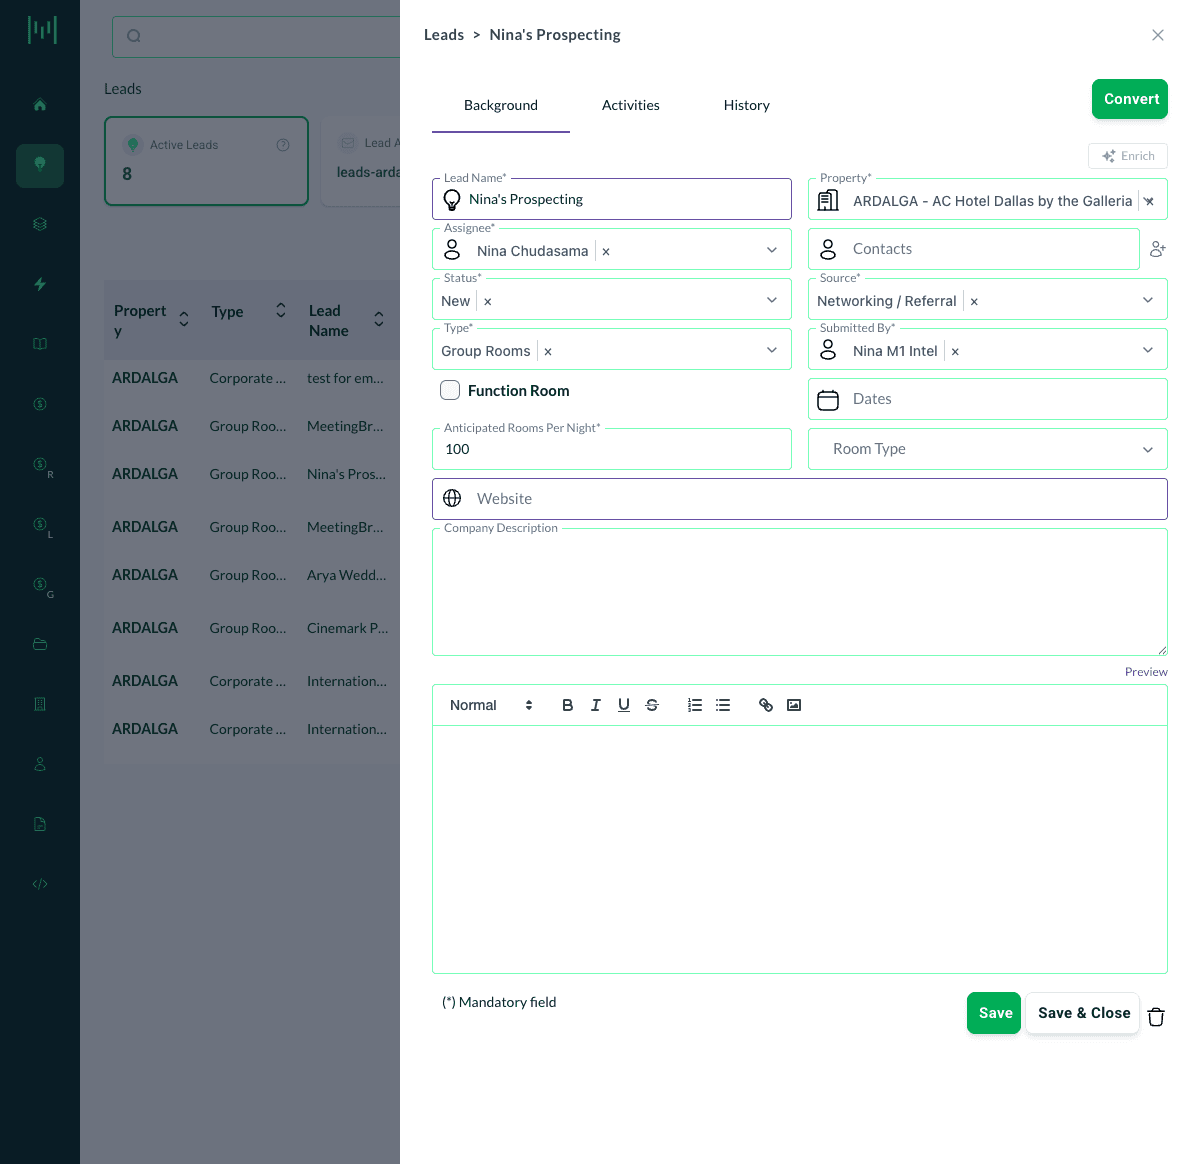Viewport: 1200px width, 1164px height.
Task: Toggle underline formatting in the editor
Action: [x=624, y=705]
